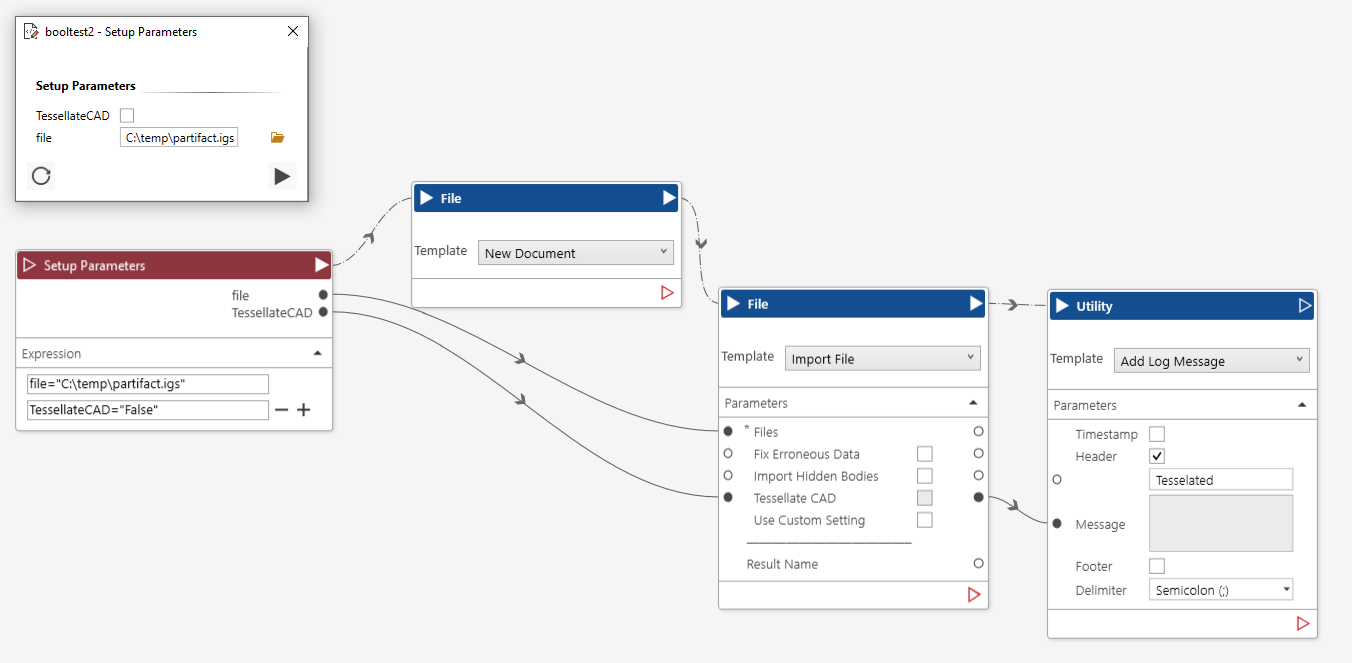Click the file output port dot

[323, 295]
